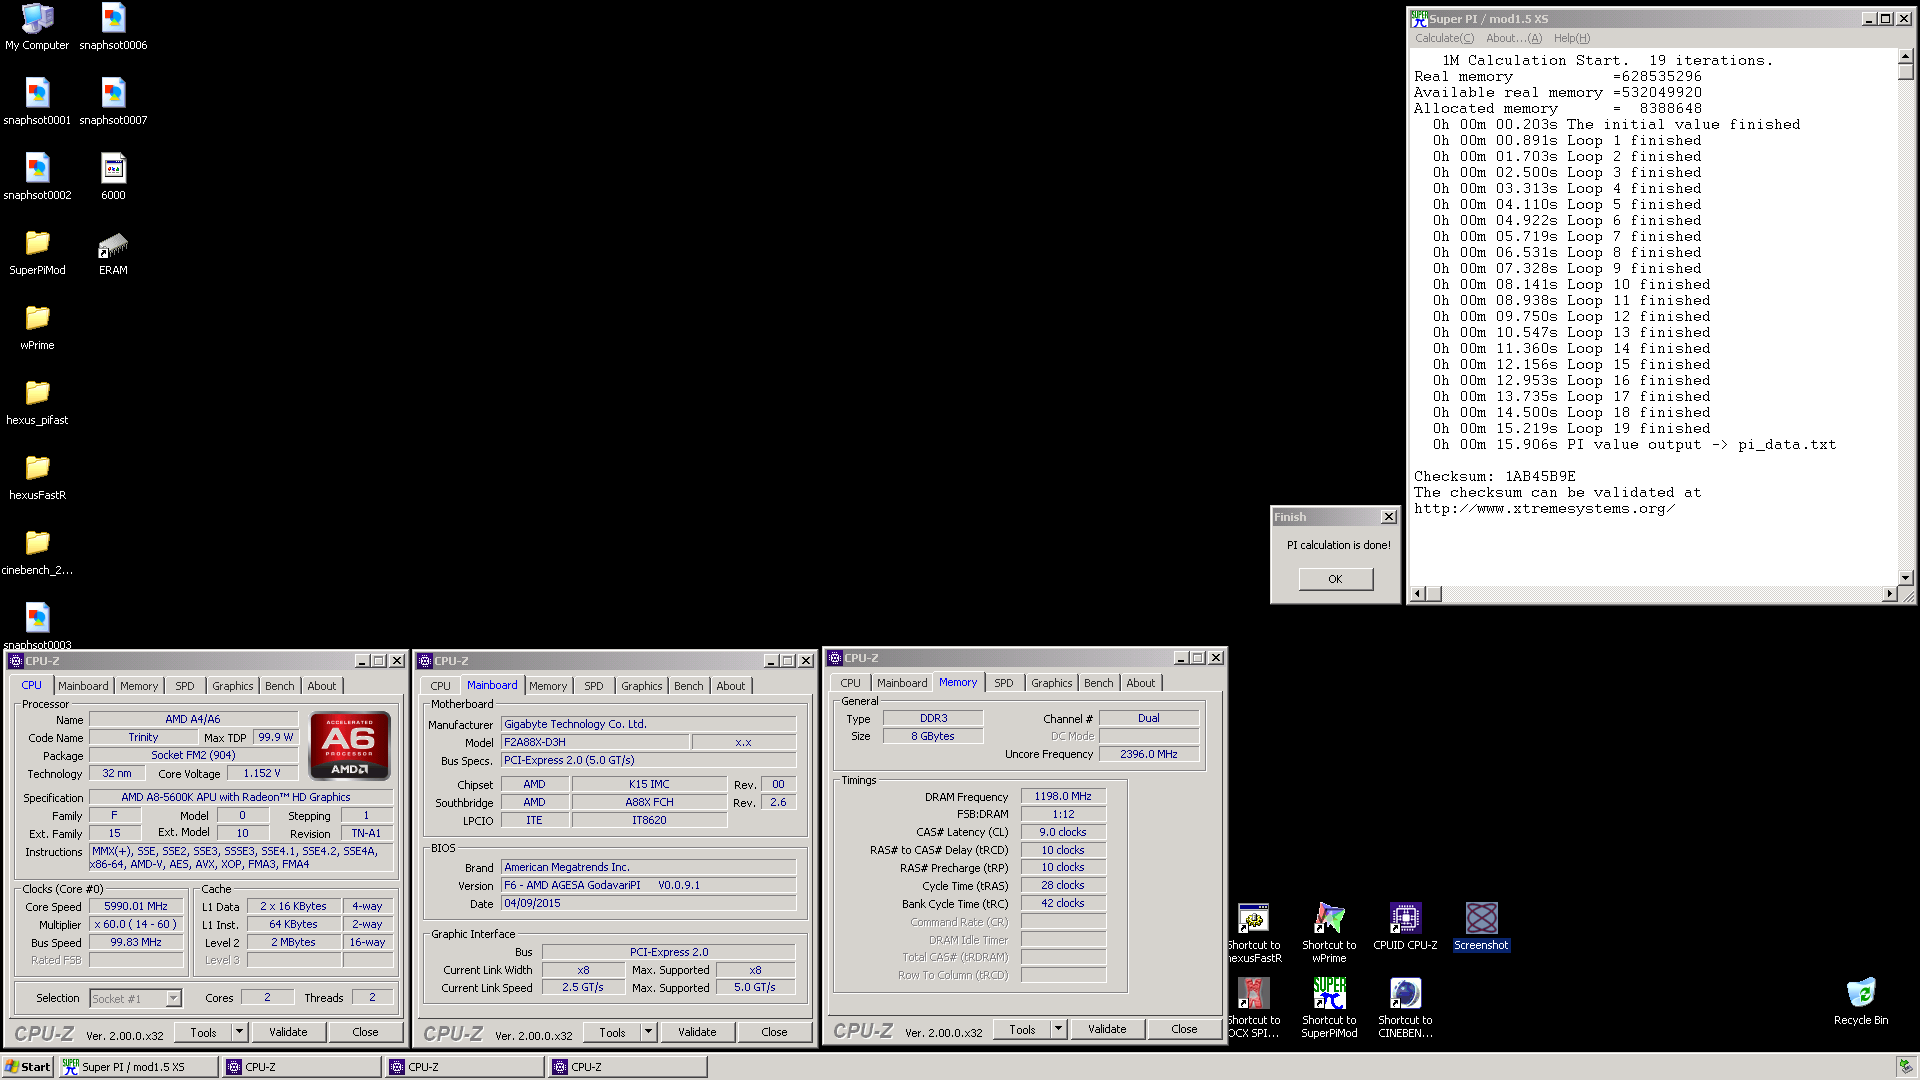Click the mainboard model field F2A88X-D3H

(595, 742)
